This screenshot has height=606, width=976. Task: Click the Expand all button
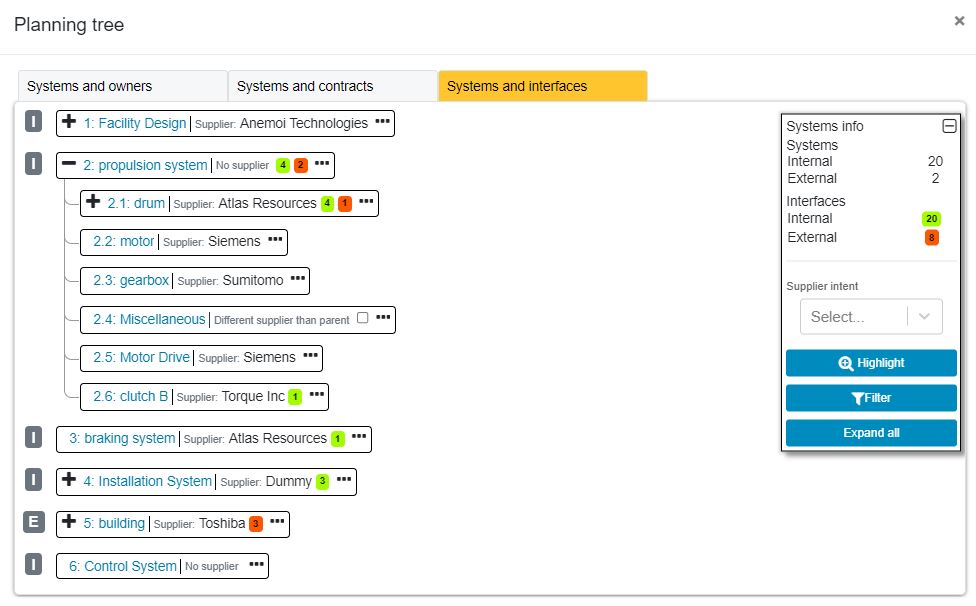pyautogui.click(x=871, y=432)
